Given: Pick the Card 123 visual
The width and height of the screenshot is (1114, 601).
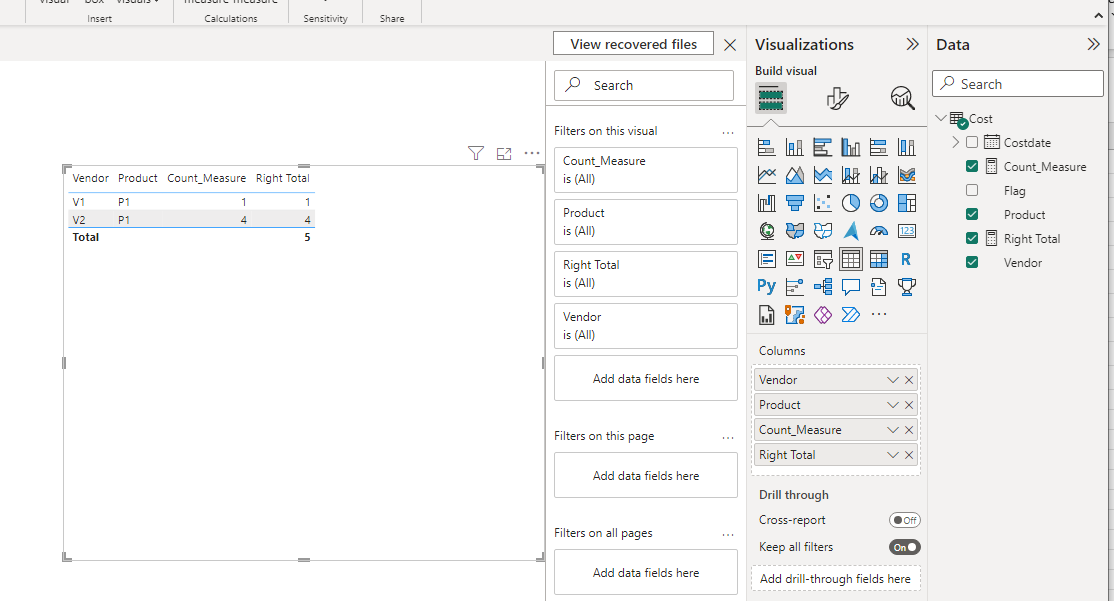Looking at the screenshot, I should (907, 231).
